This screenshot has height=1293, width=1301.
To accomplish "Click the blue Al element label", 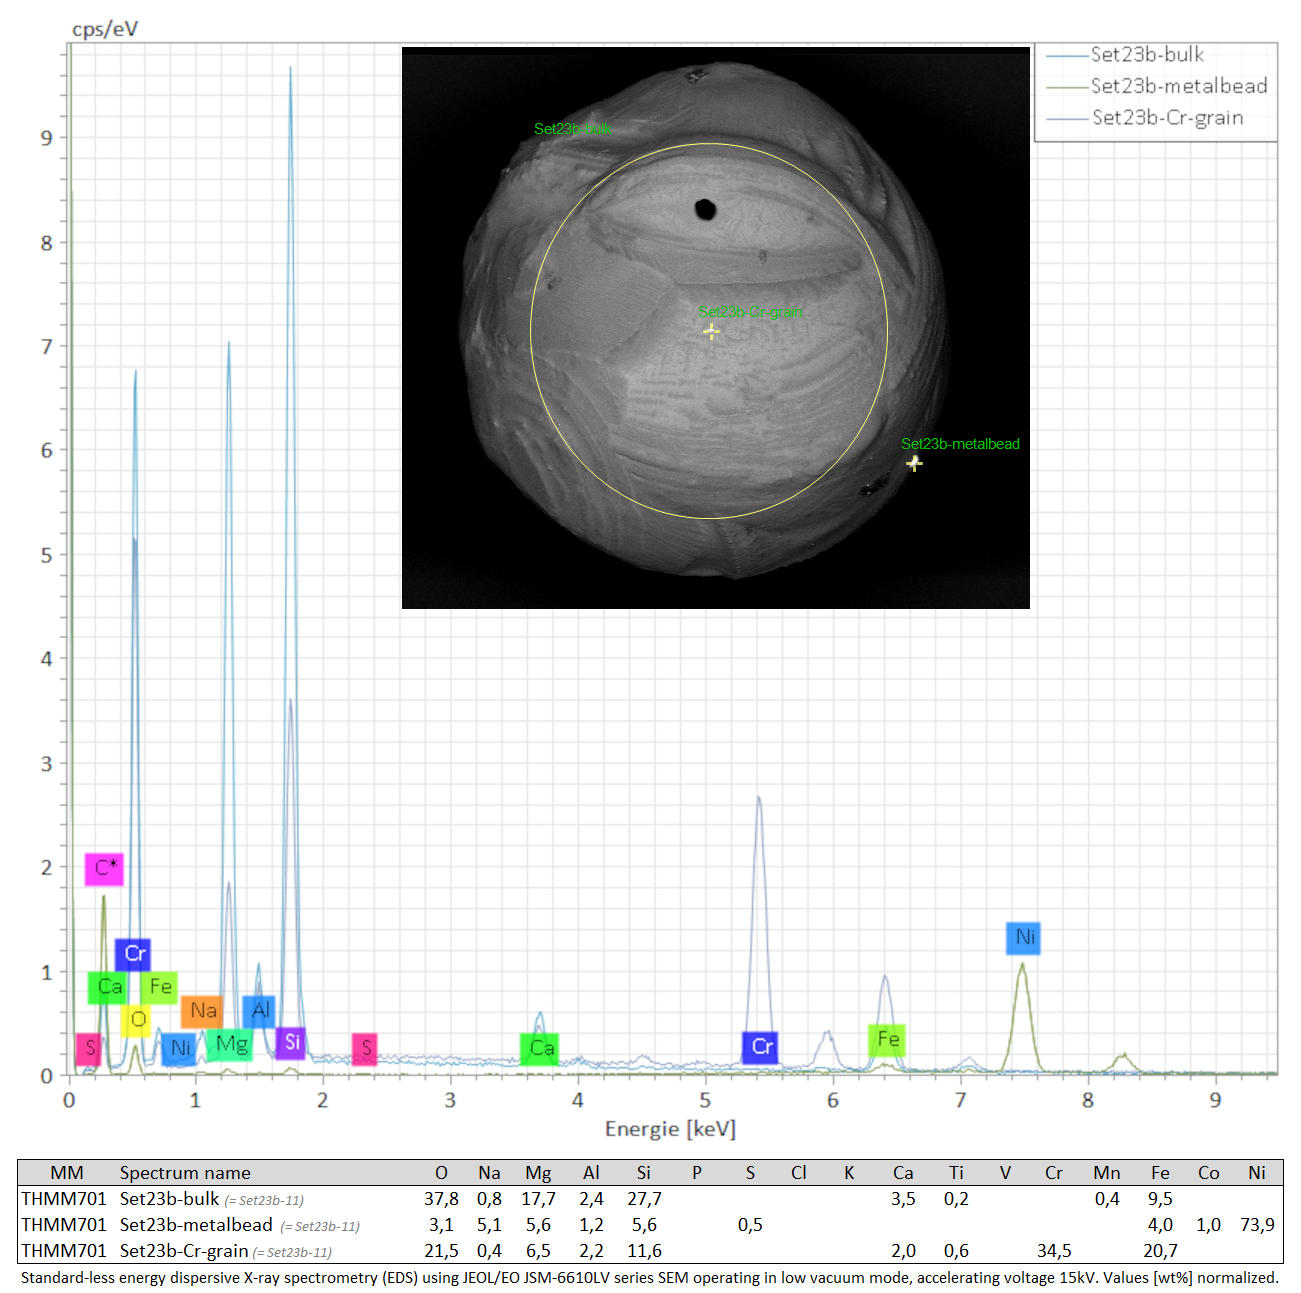I will click(x=260, y=1011).
